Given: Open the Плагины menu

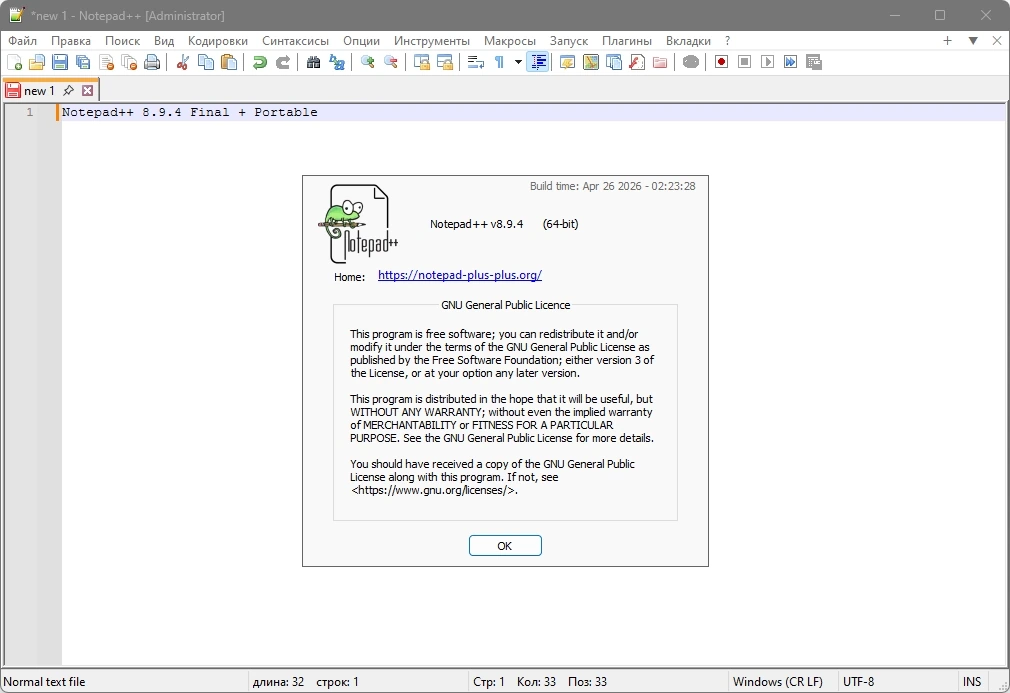Looking at the screenshot, I should click(x=627, y=41).
